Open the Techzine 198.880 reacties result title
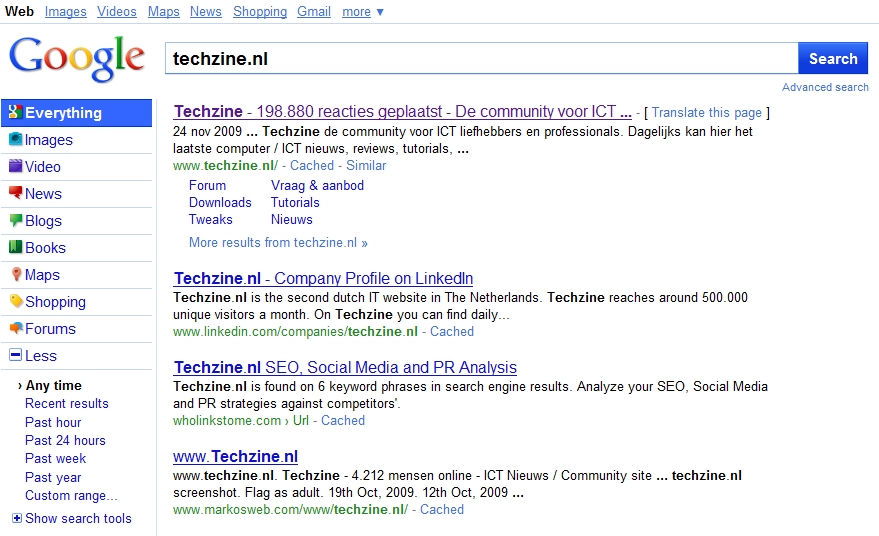Viewport: 879px width, 536px height. click(403, 112)
